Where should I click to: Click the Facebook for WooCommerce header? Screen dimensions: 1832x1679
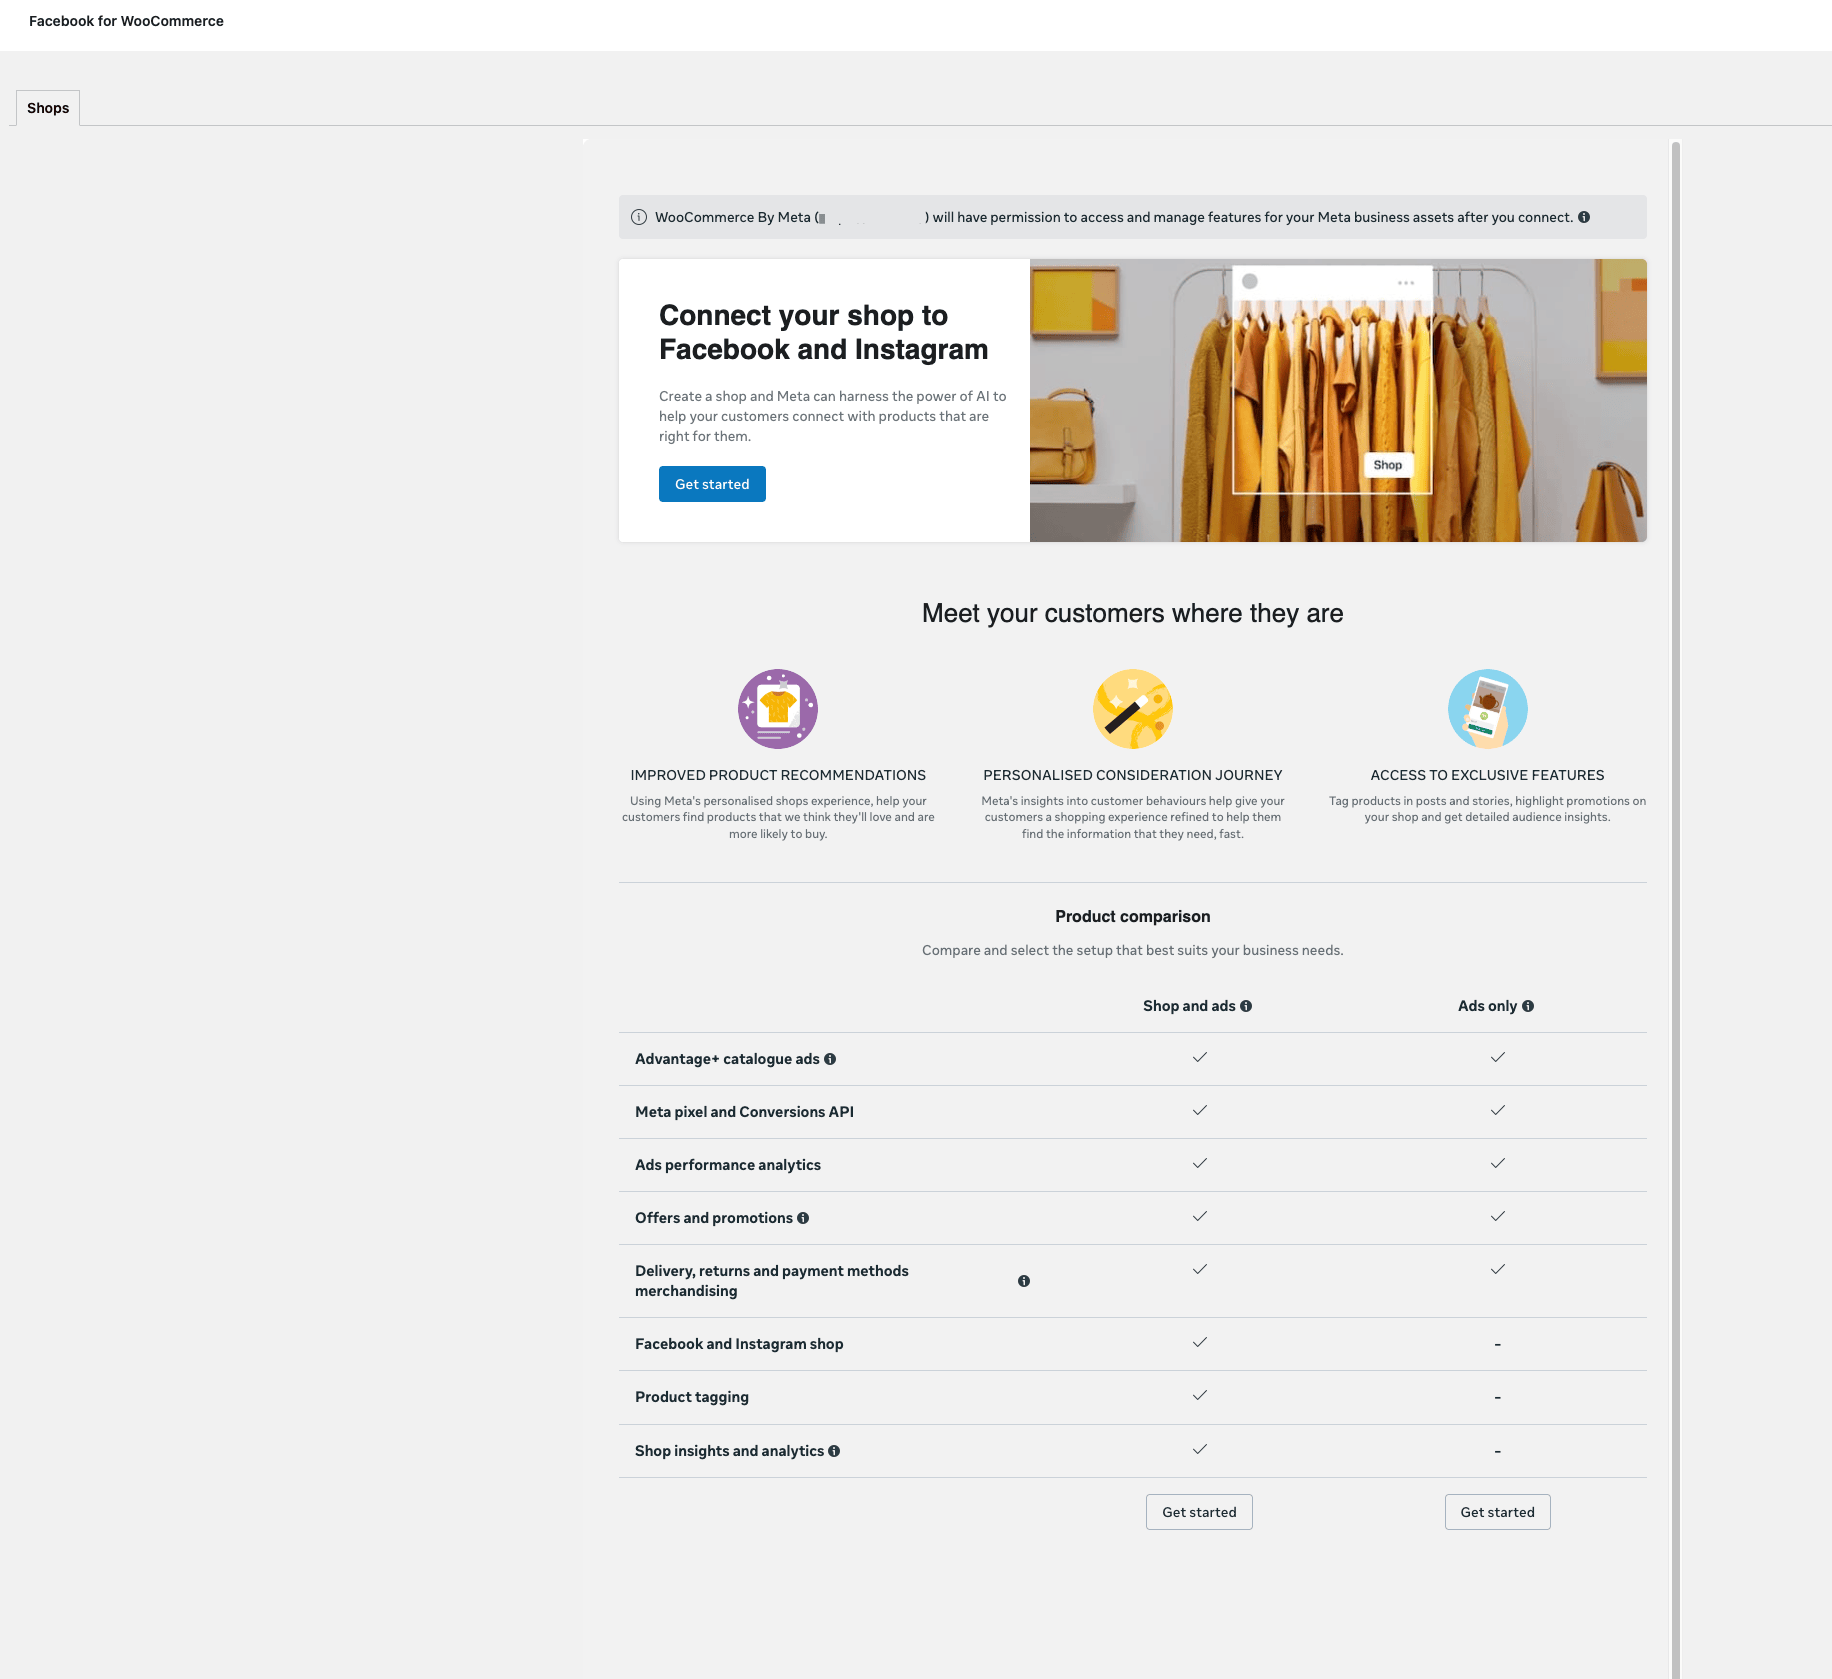(x=125, y=20)
